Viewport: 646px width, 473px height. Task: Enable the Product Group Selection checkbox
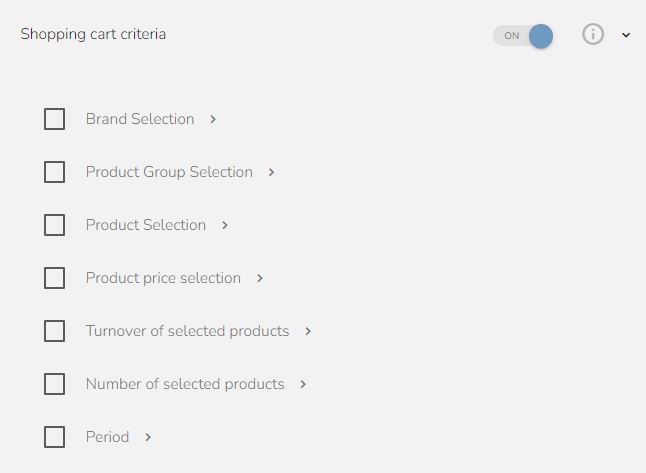point(55,172)
